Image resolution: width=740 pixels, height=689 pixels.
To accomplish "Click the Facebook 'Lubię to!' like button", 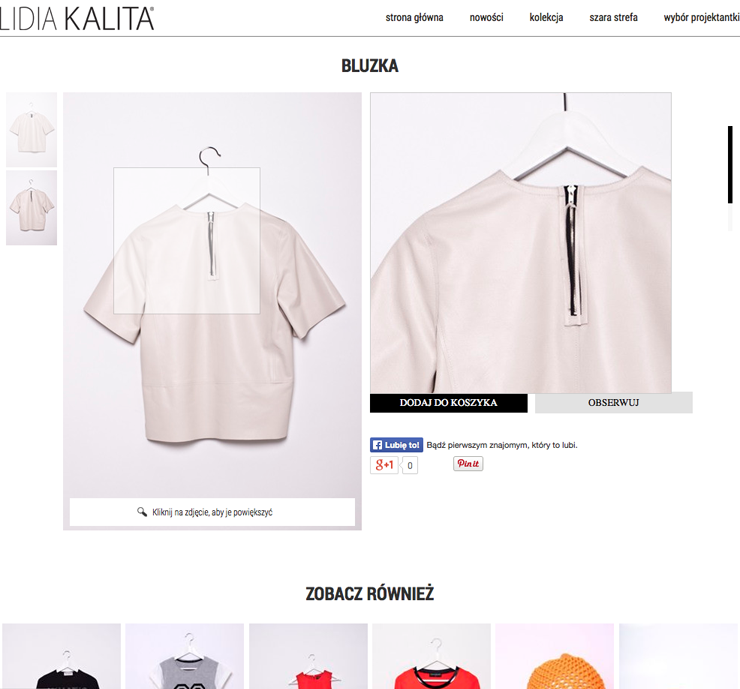I will coord(396,445).
